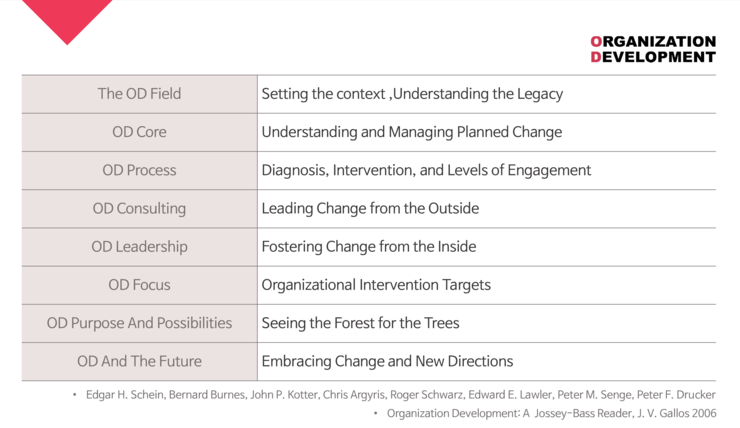The image size is (740, 428).
Task: Click 'Leading Change from the Outside' text
Action: click(x=370, y=209)
